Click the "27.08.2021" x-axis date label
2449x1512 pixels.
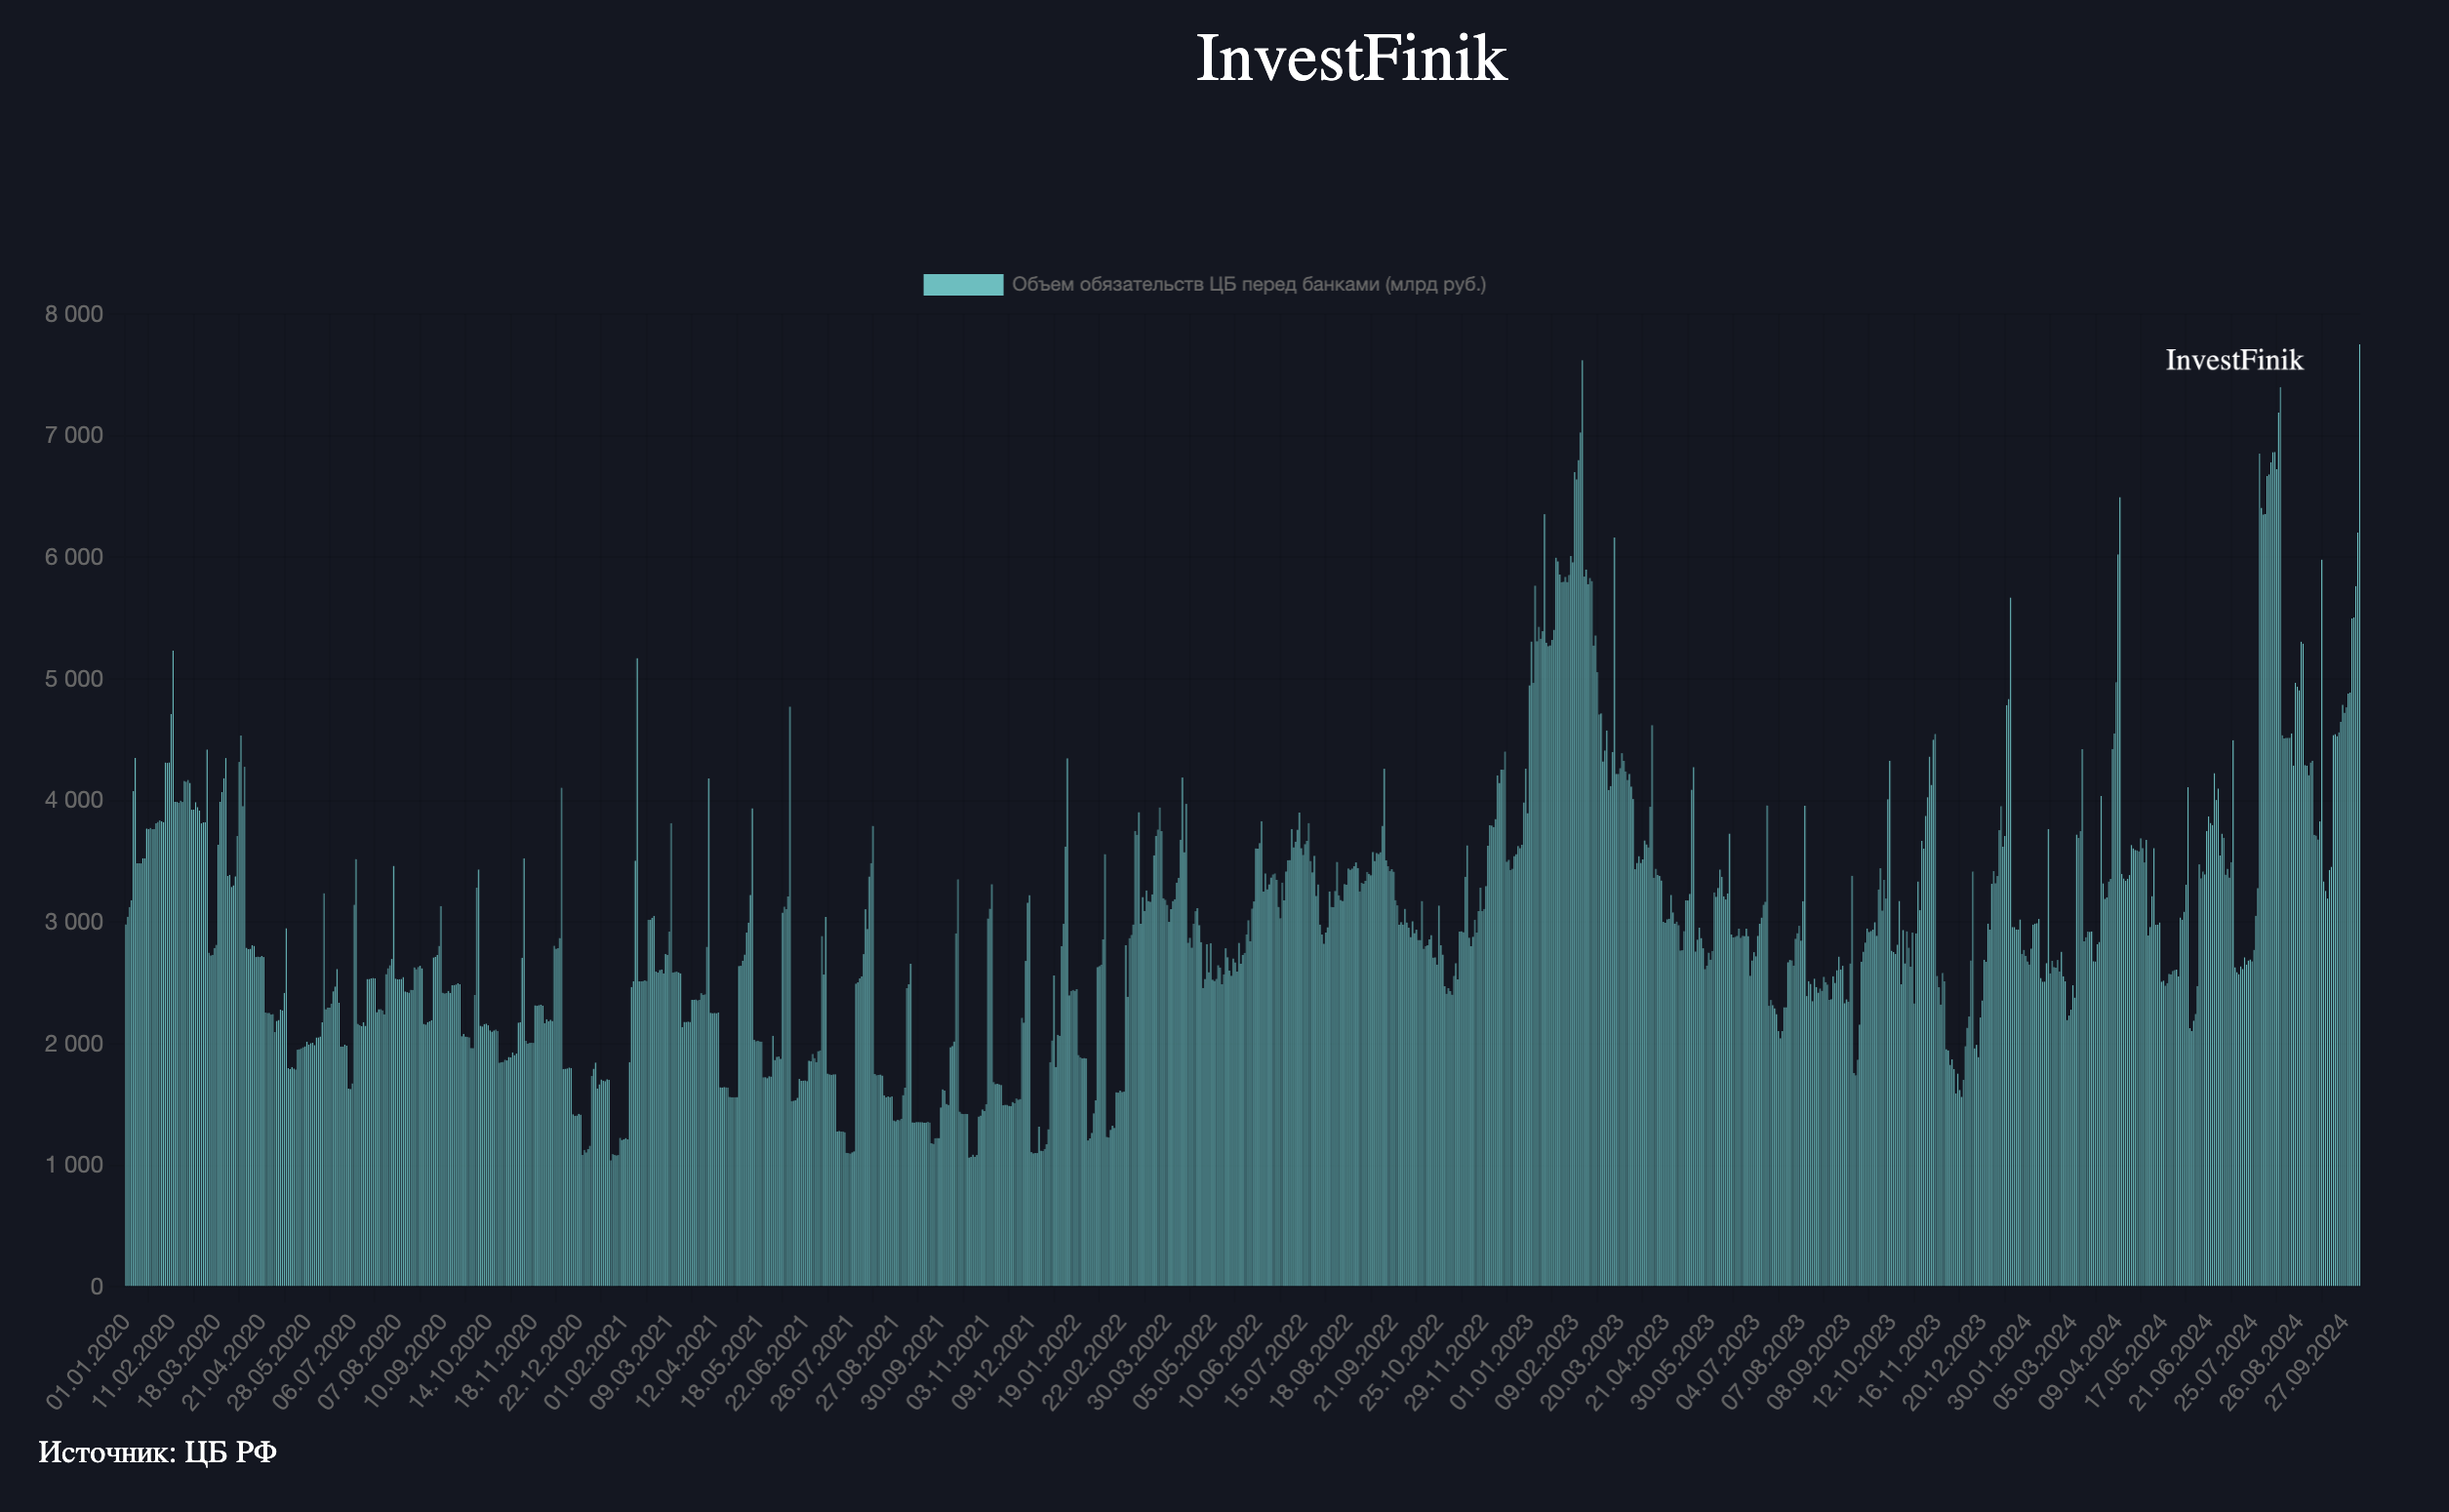tap(859, 1362)
